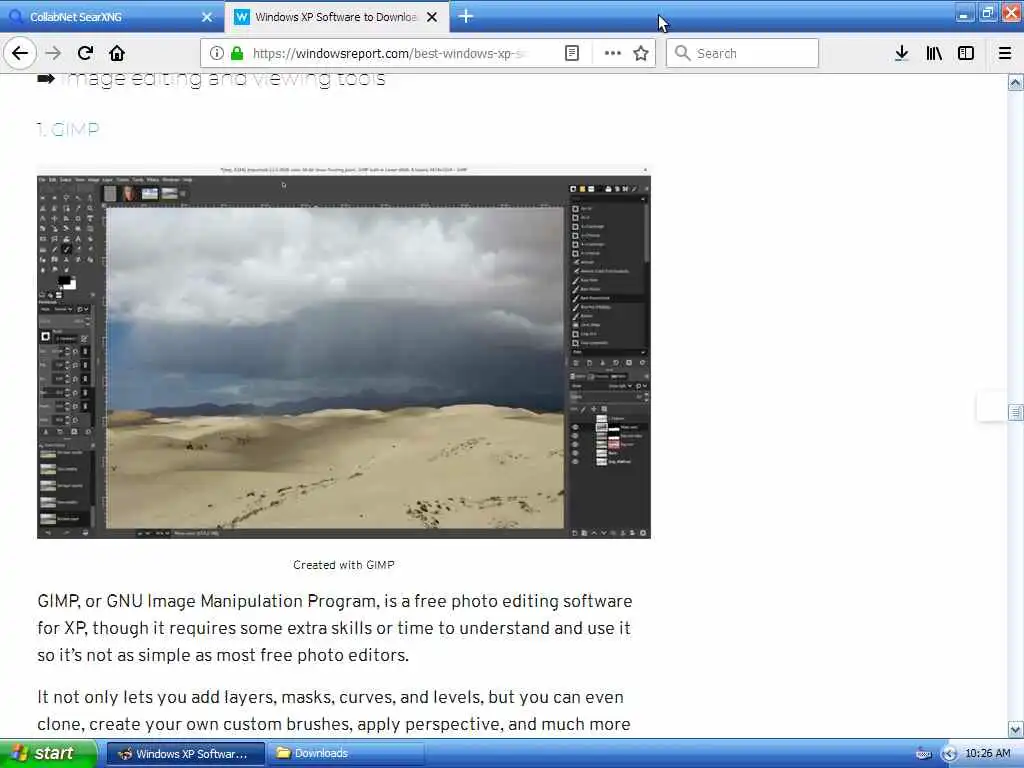Switch to the CollabNet SearXNG tab
This screenshot has width=1024, height=768.
112,17
